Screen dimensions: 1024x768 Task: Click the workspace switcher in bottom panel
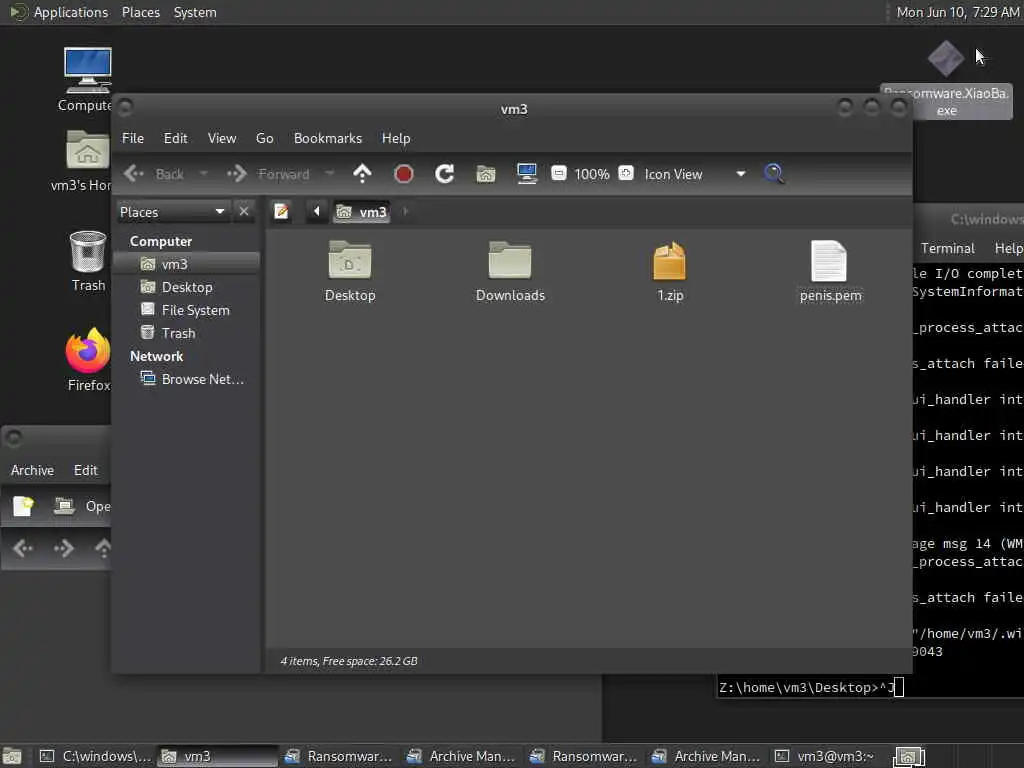[x=908, y=757]
